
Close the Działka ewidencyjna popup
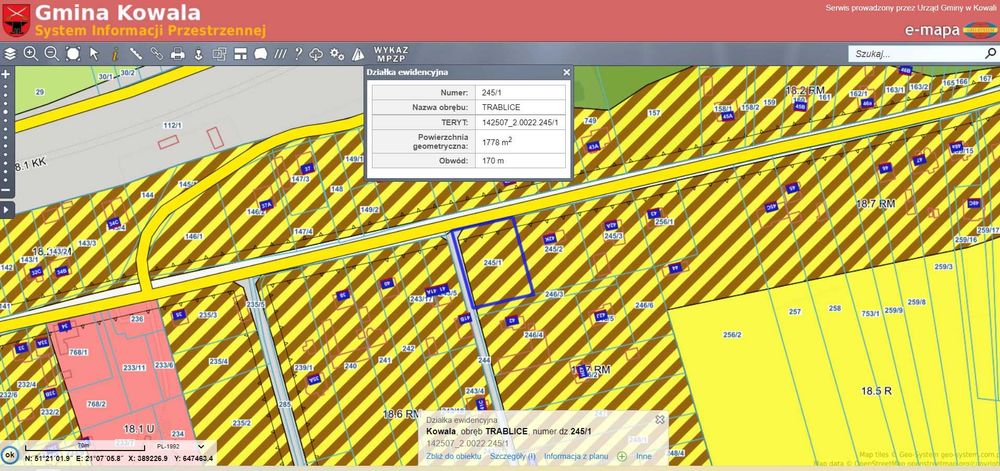(566, 73)
